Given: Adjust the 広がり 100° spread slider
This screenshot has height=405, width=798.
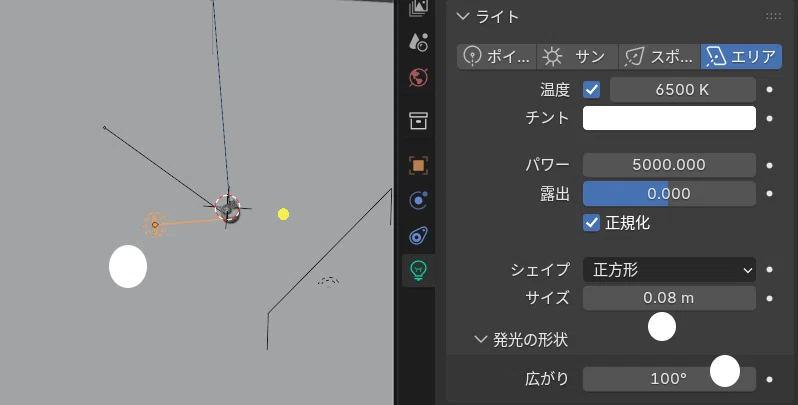Looking at the screenshot, I should click(669, 379).
